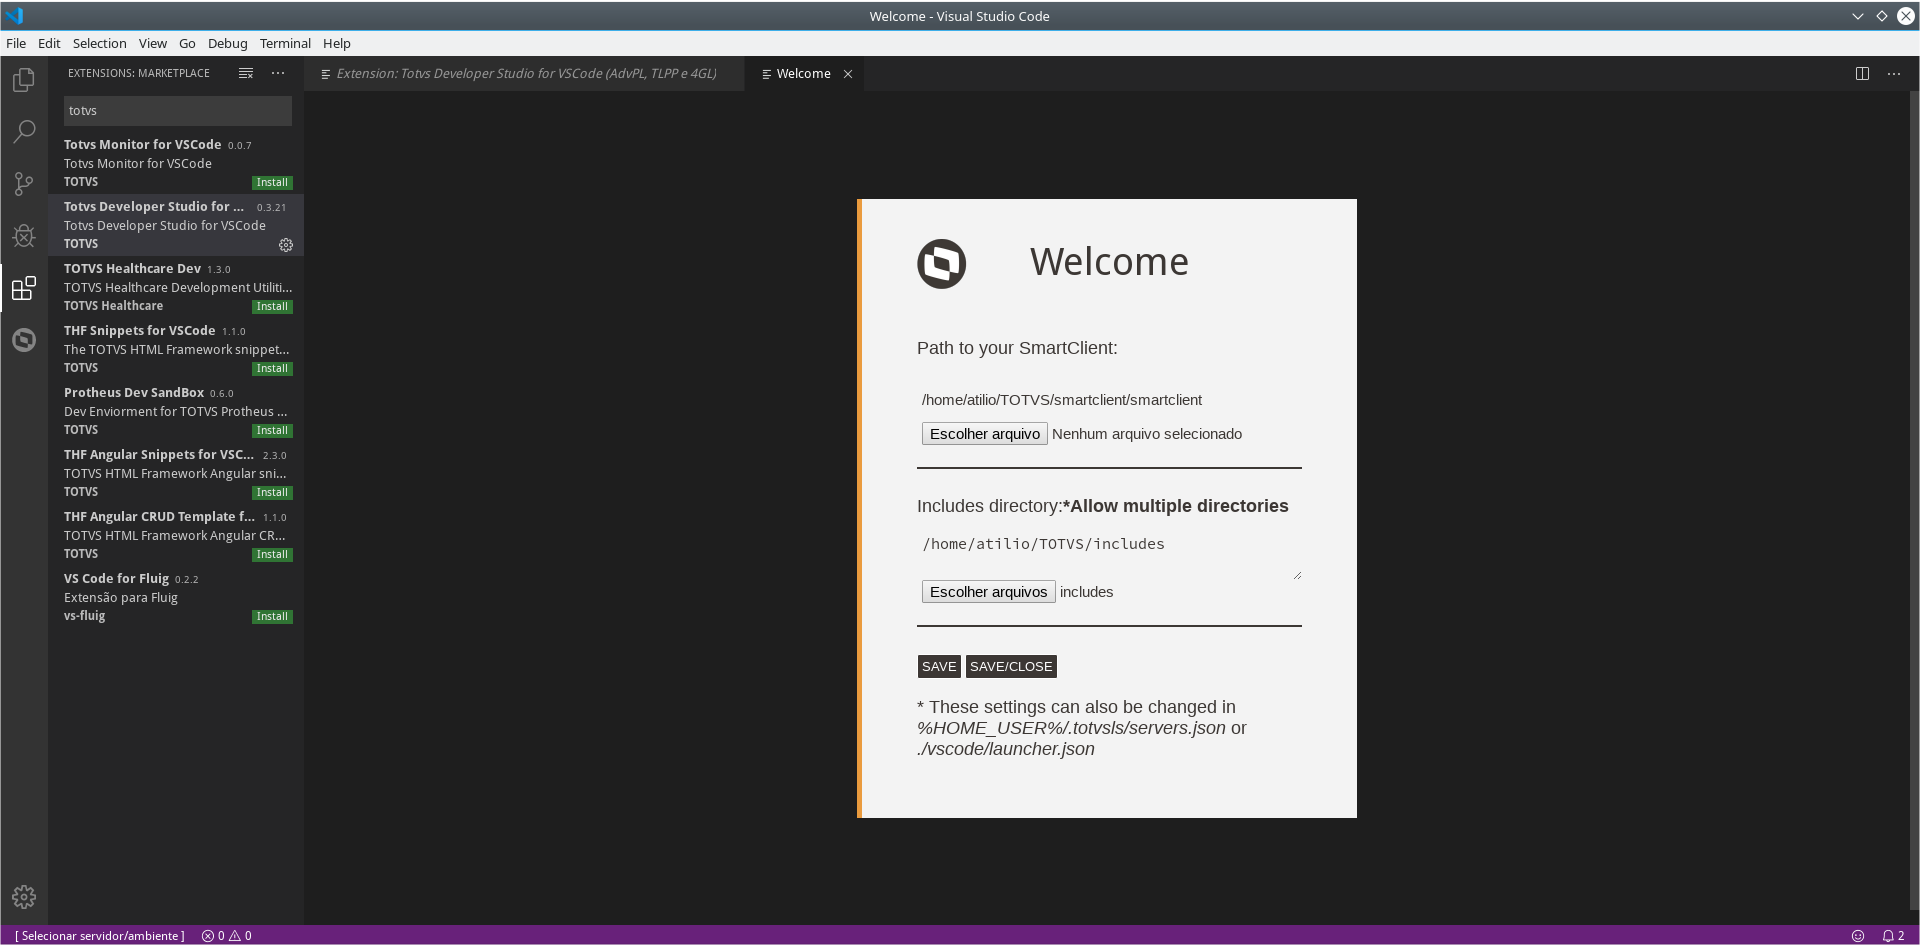Install THF Snippets for VSCode
Screen dimensions: 1920x945
click(272, 369)
